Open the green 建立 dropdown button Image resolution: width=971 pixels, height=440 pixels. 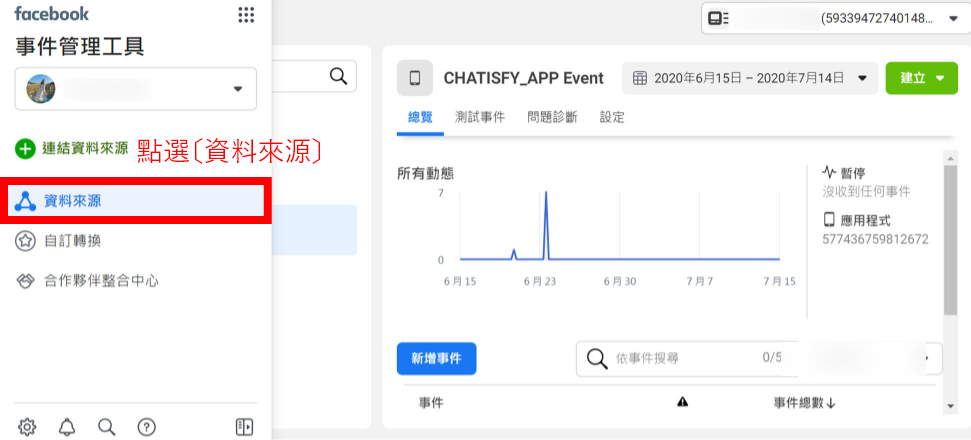tap(914, 78)
